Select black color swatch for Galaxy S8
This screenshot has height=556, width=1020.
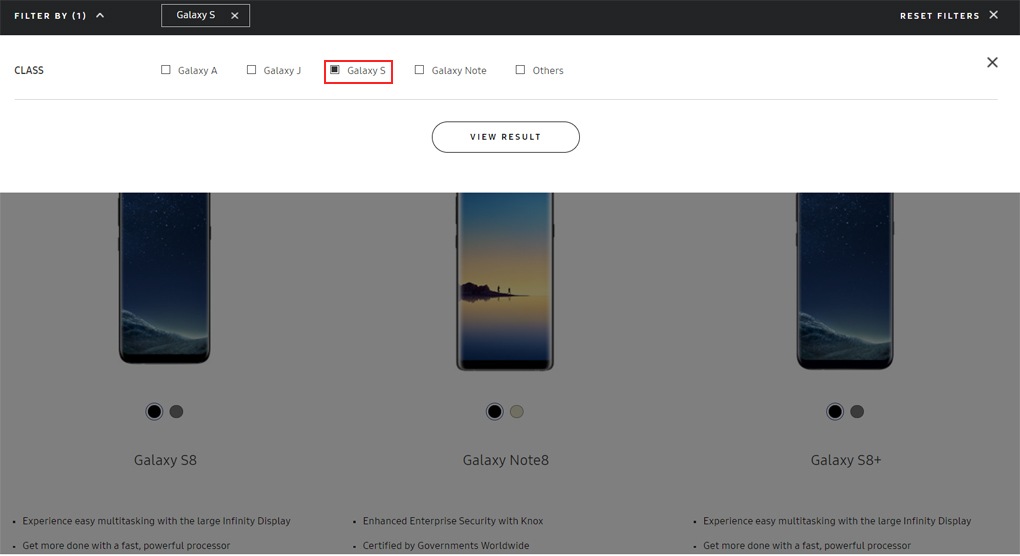coord(154,412)
